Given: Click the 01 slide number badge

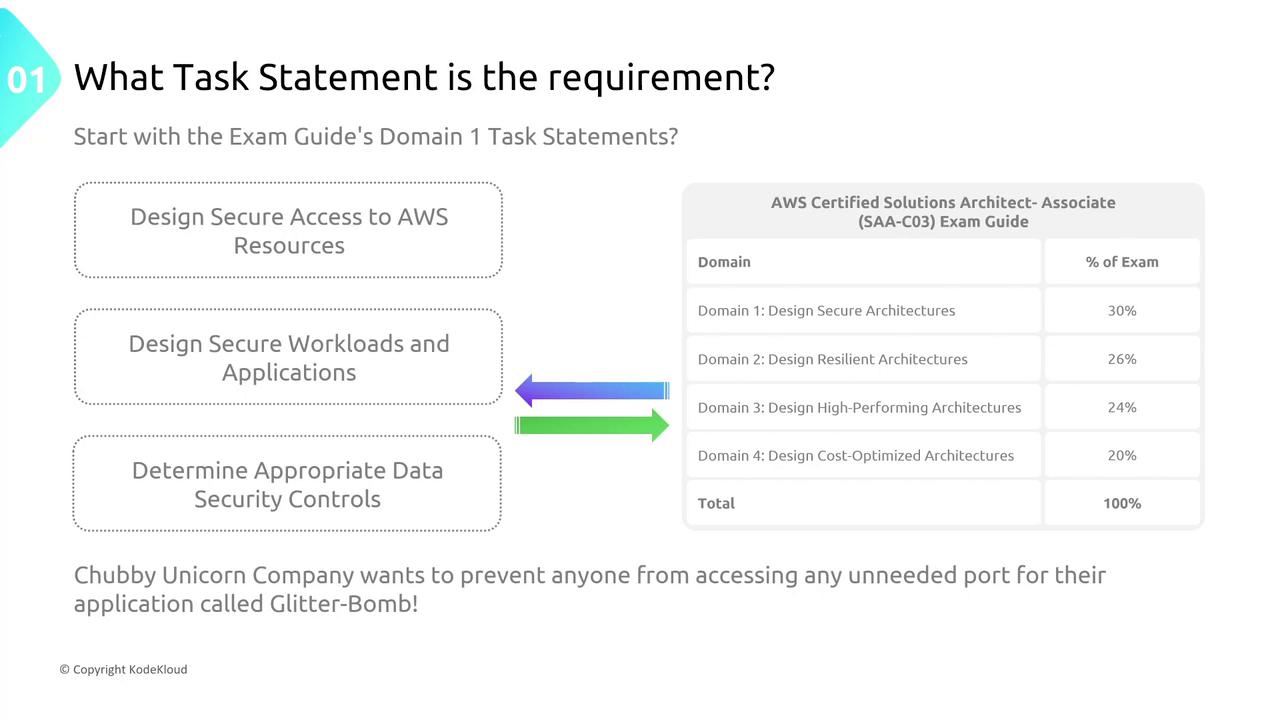Looking at the screenshot, I should click(26, 80).
